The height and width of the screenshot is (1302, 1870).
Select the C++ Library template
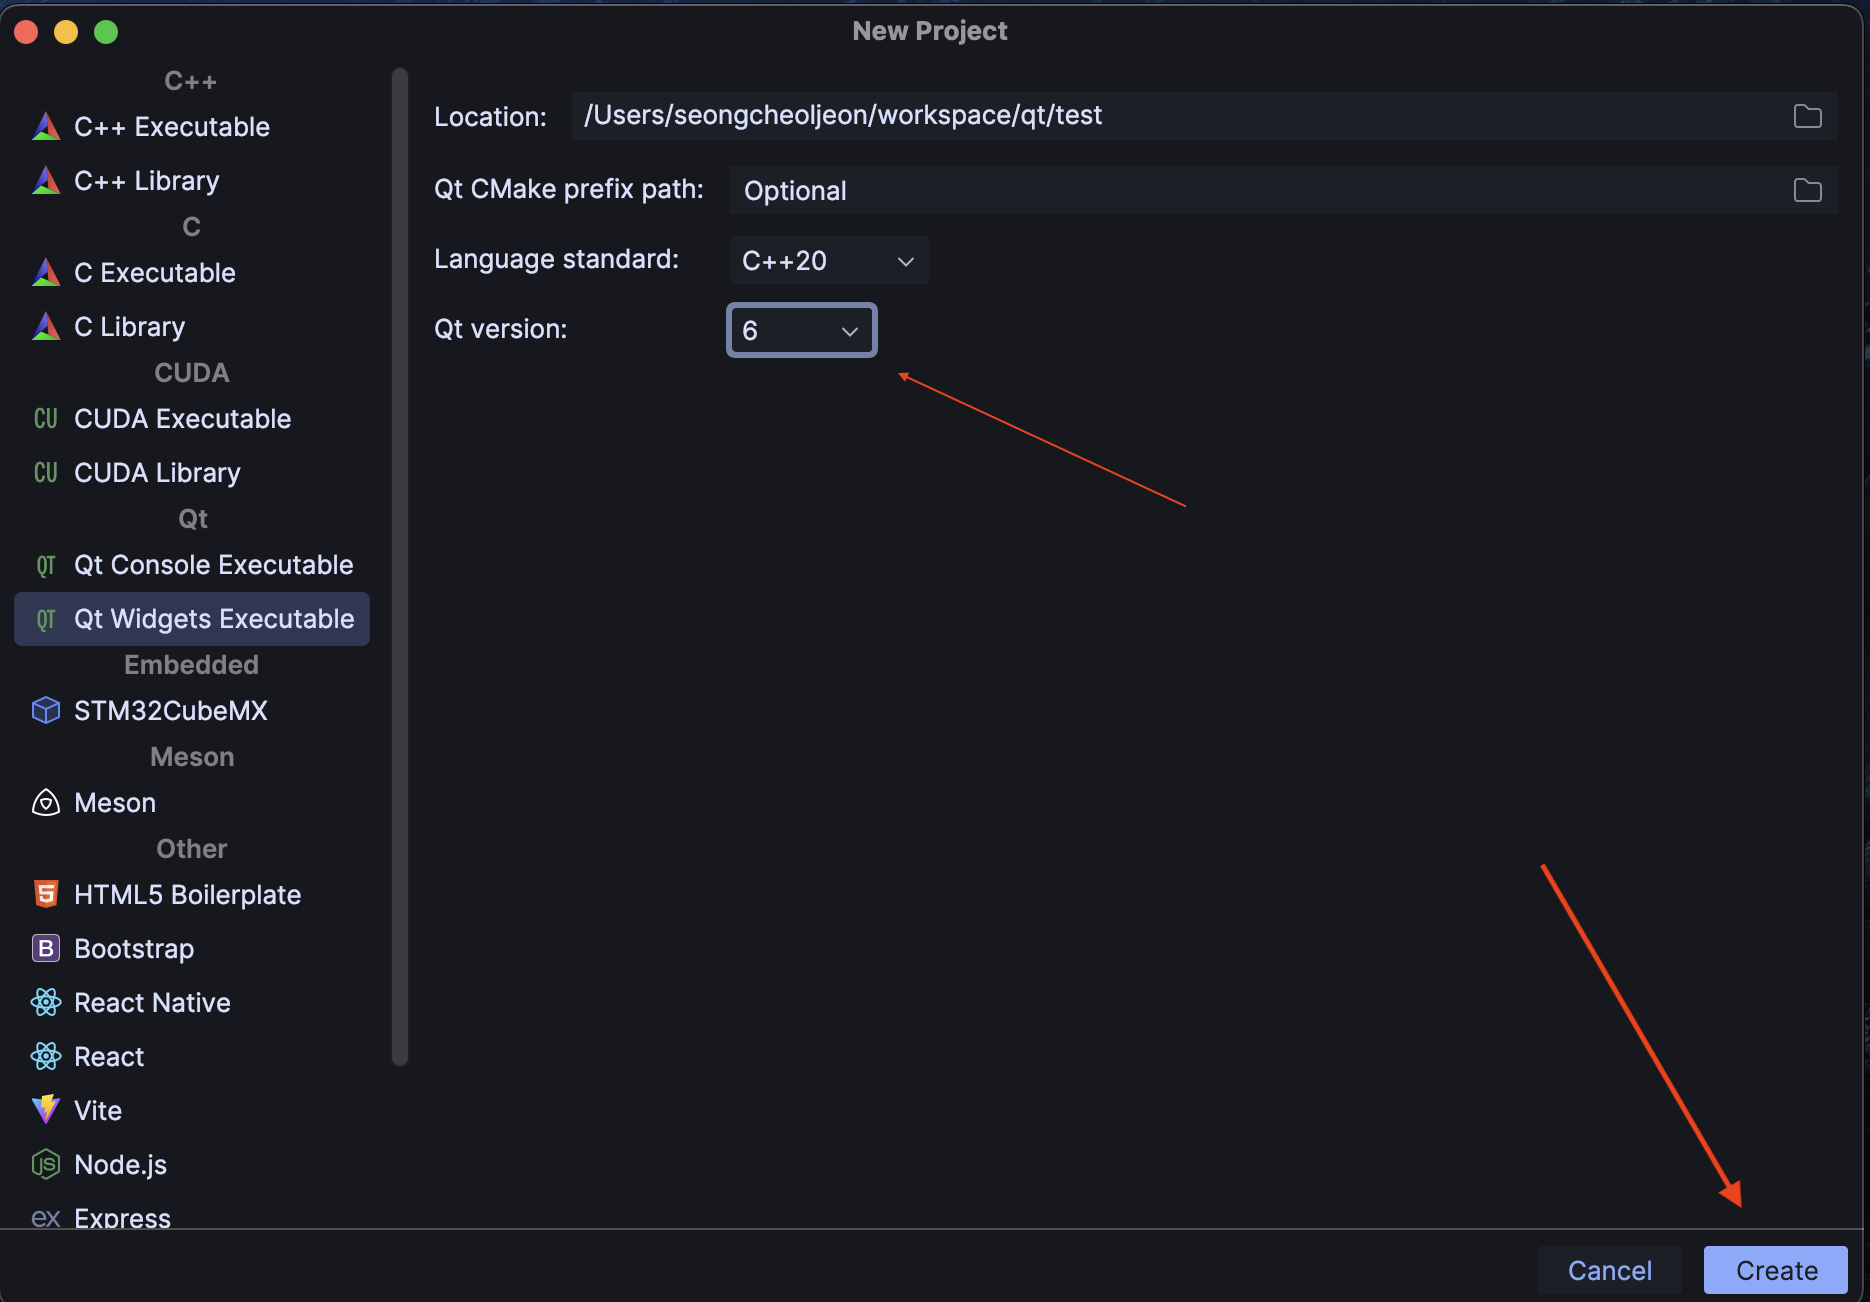[x=147, y=180]
